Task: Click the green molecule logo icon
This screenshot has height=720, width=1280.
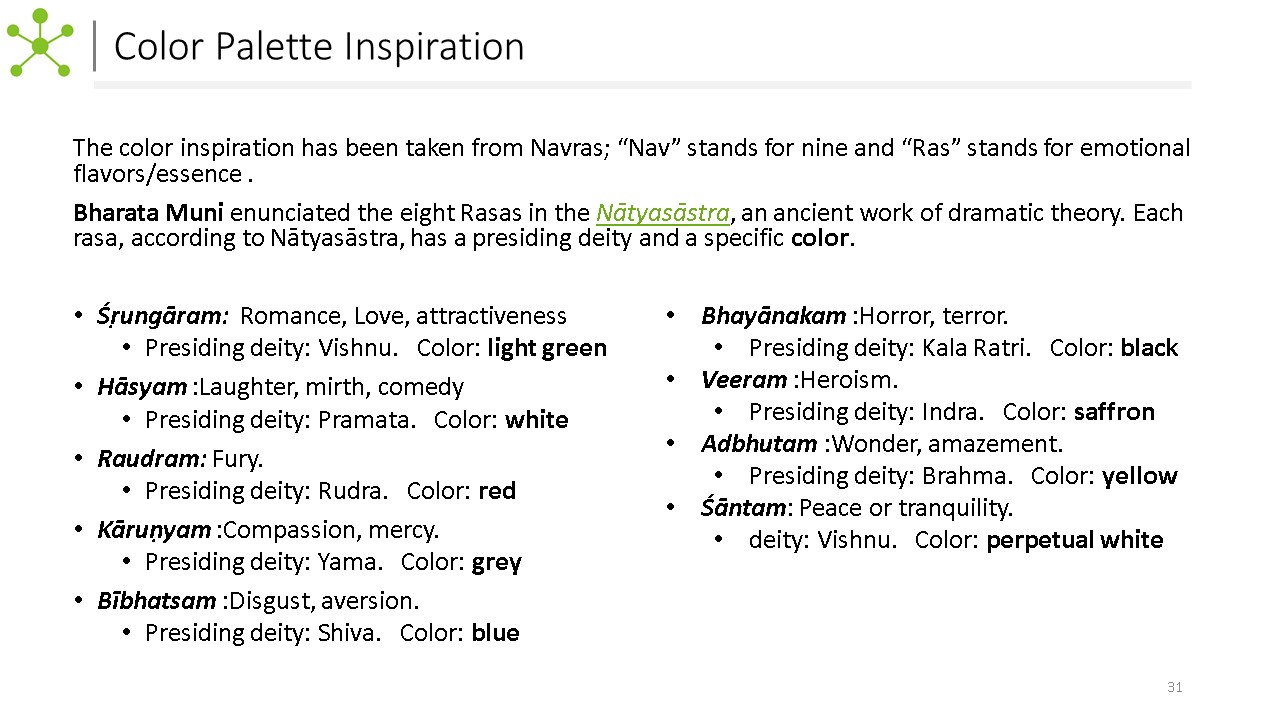Action: [x=40, y=44]
